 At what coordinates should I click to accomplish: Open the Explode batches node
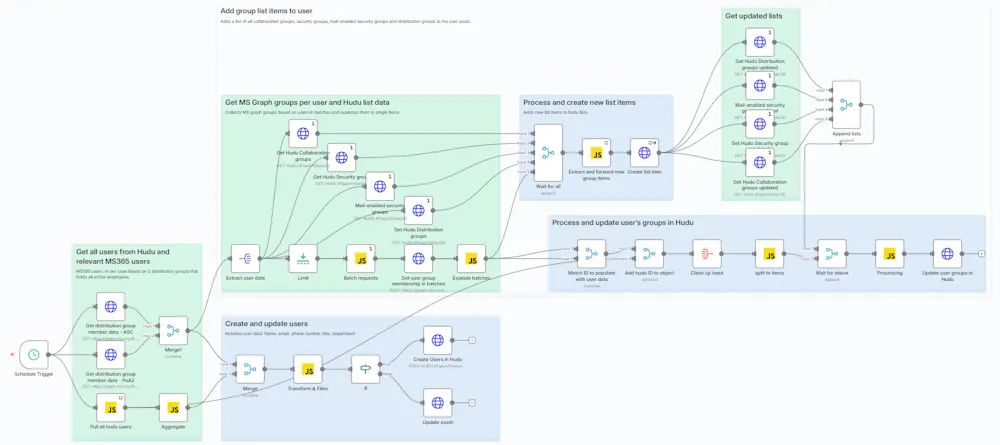pyautogui.click(x=471, y=259)
